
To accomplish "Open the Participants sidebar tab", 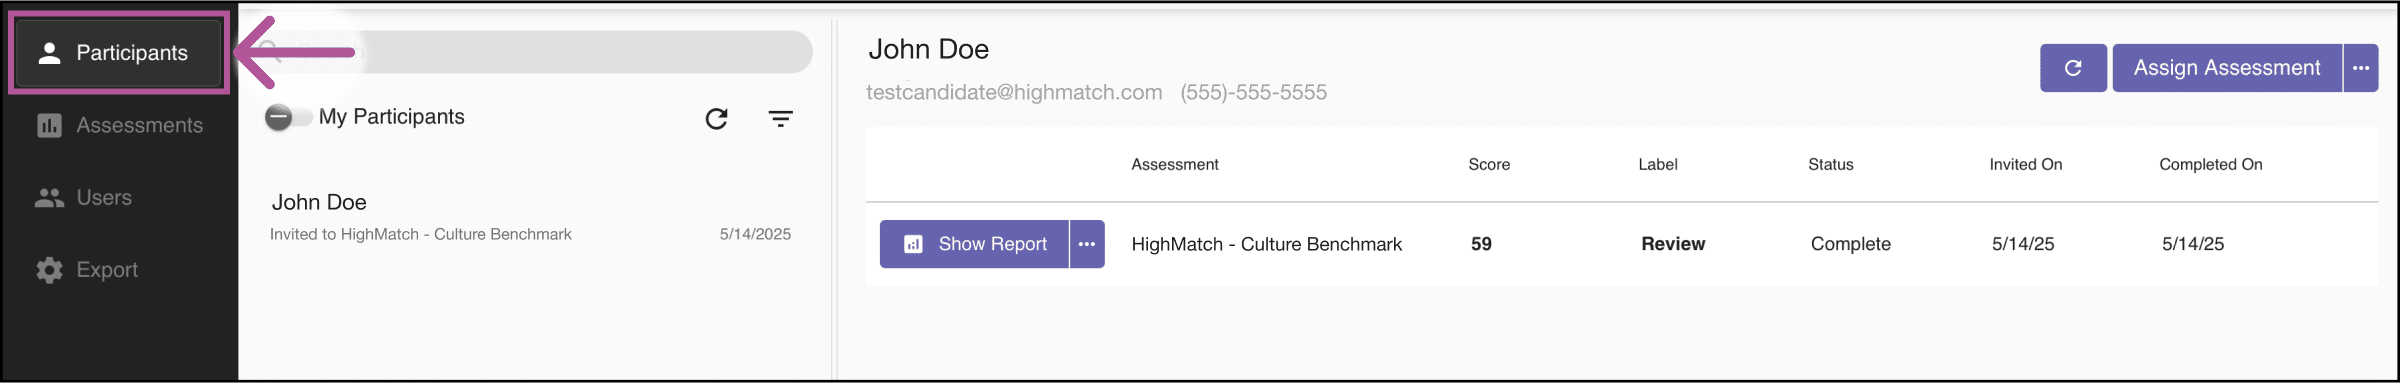I will point(118,53).
